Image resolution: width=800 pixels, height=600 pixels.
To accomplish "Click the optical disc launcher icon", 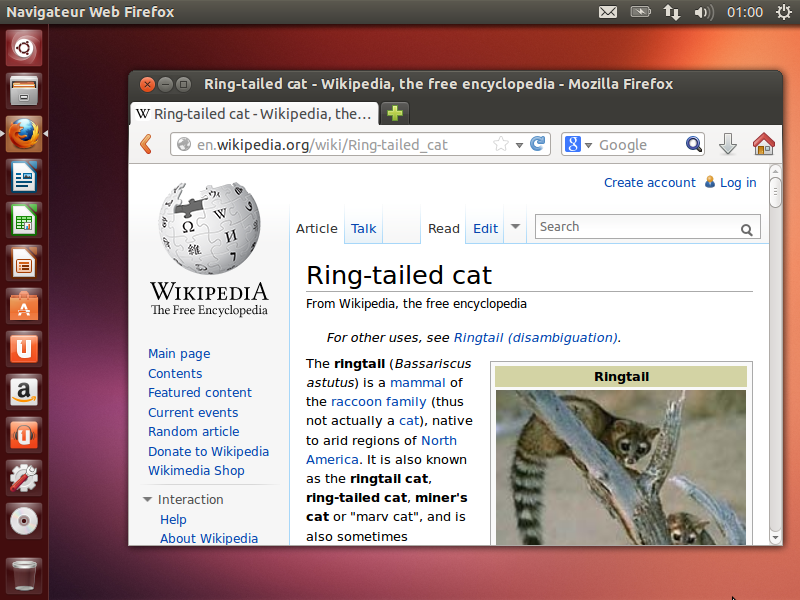I will (x=24, y=521).
